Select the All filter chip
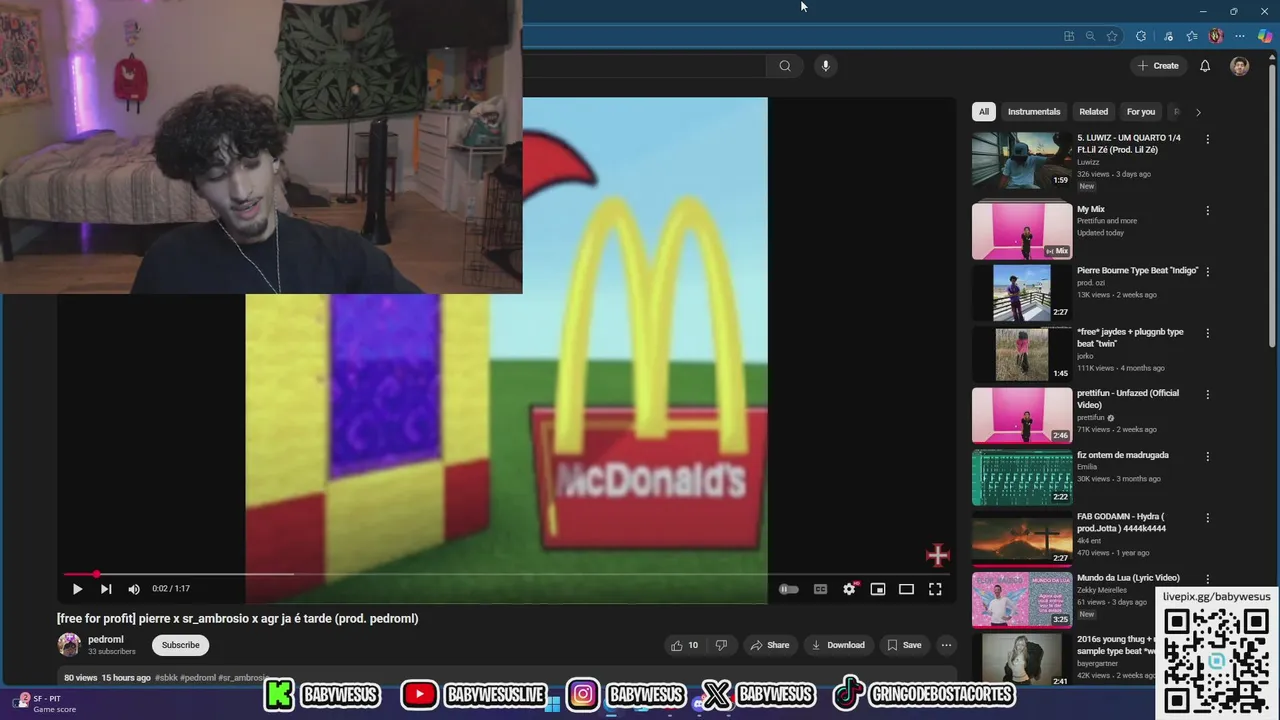The width and height of the screenshot is (1280, 720). (984, 112)
